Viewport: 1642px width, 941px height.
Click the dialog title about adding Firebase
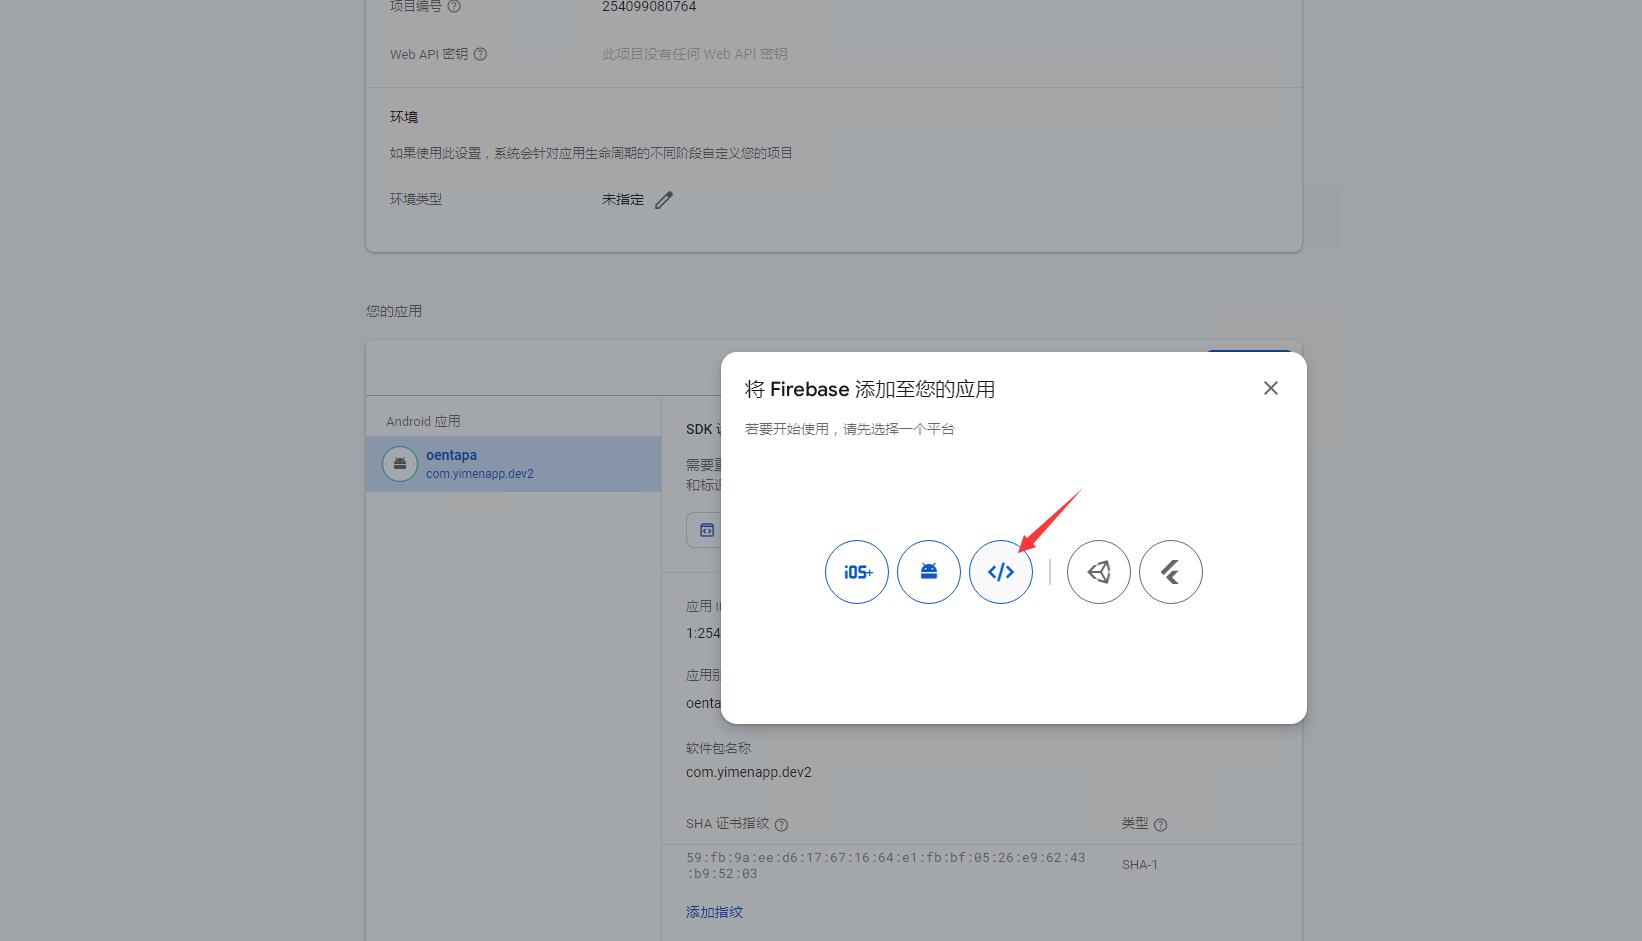[x=870, y=389]
